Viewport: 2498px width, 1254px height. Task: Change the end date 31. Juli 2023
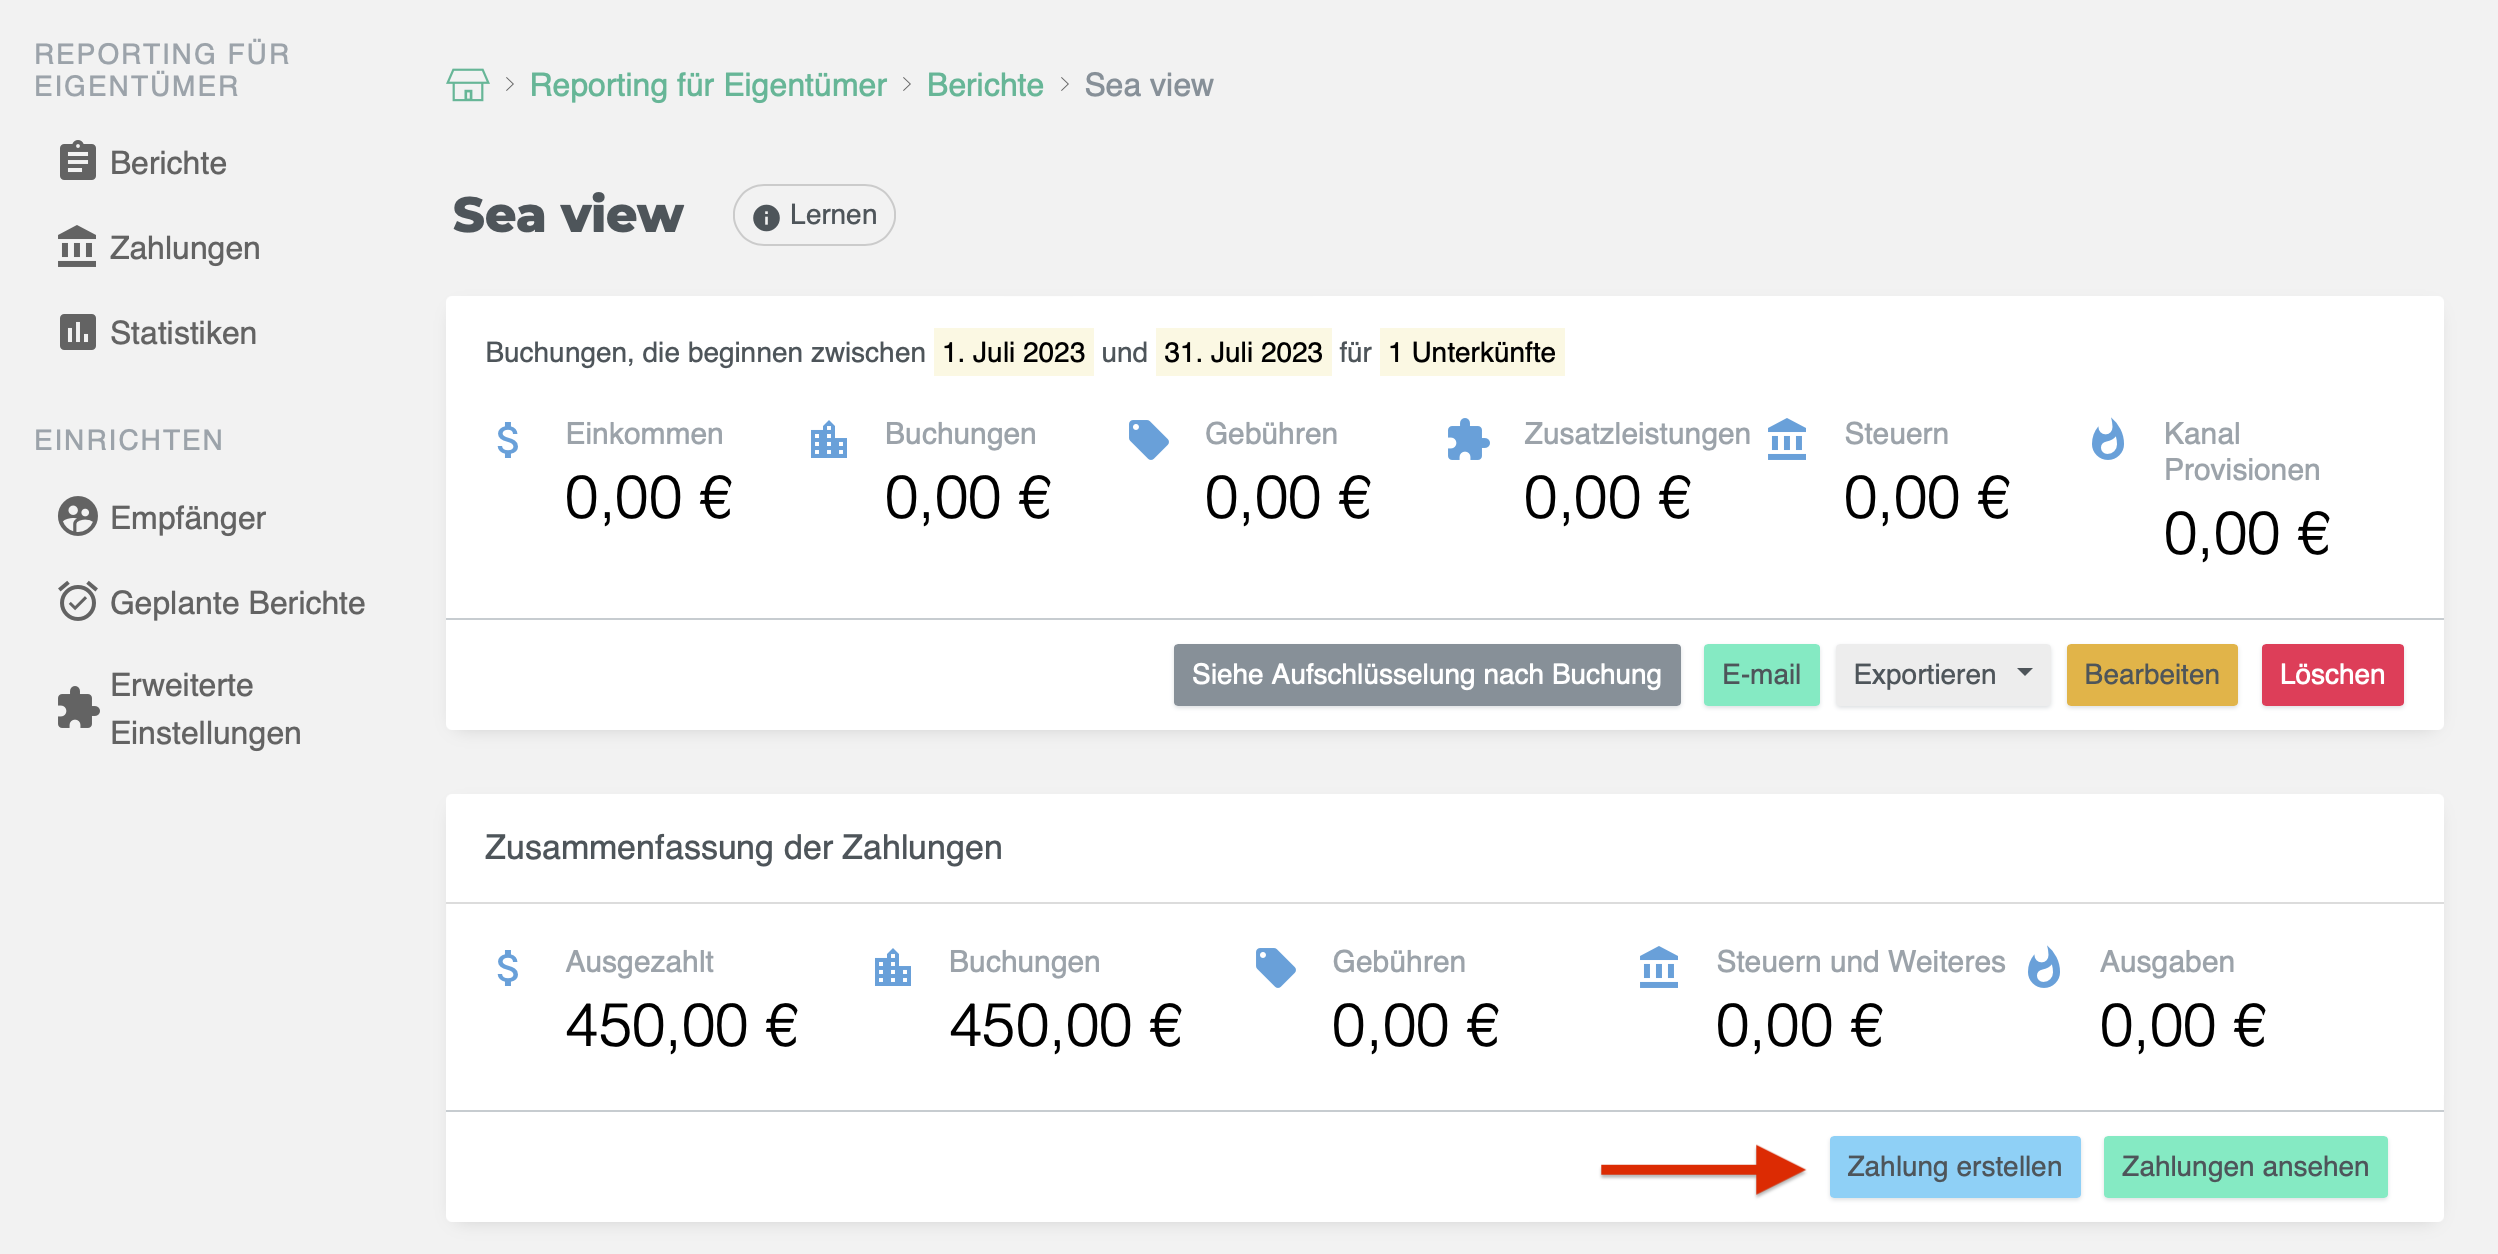1242,352
